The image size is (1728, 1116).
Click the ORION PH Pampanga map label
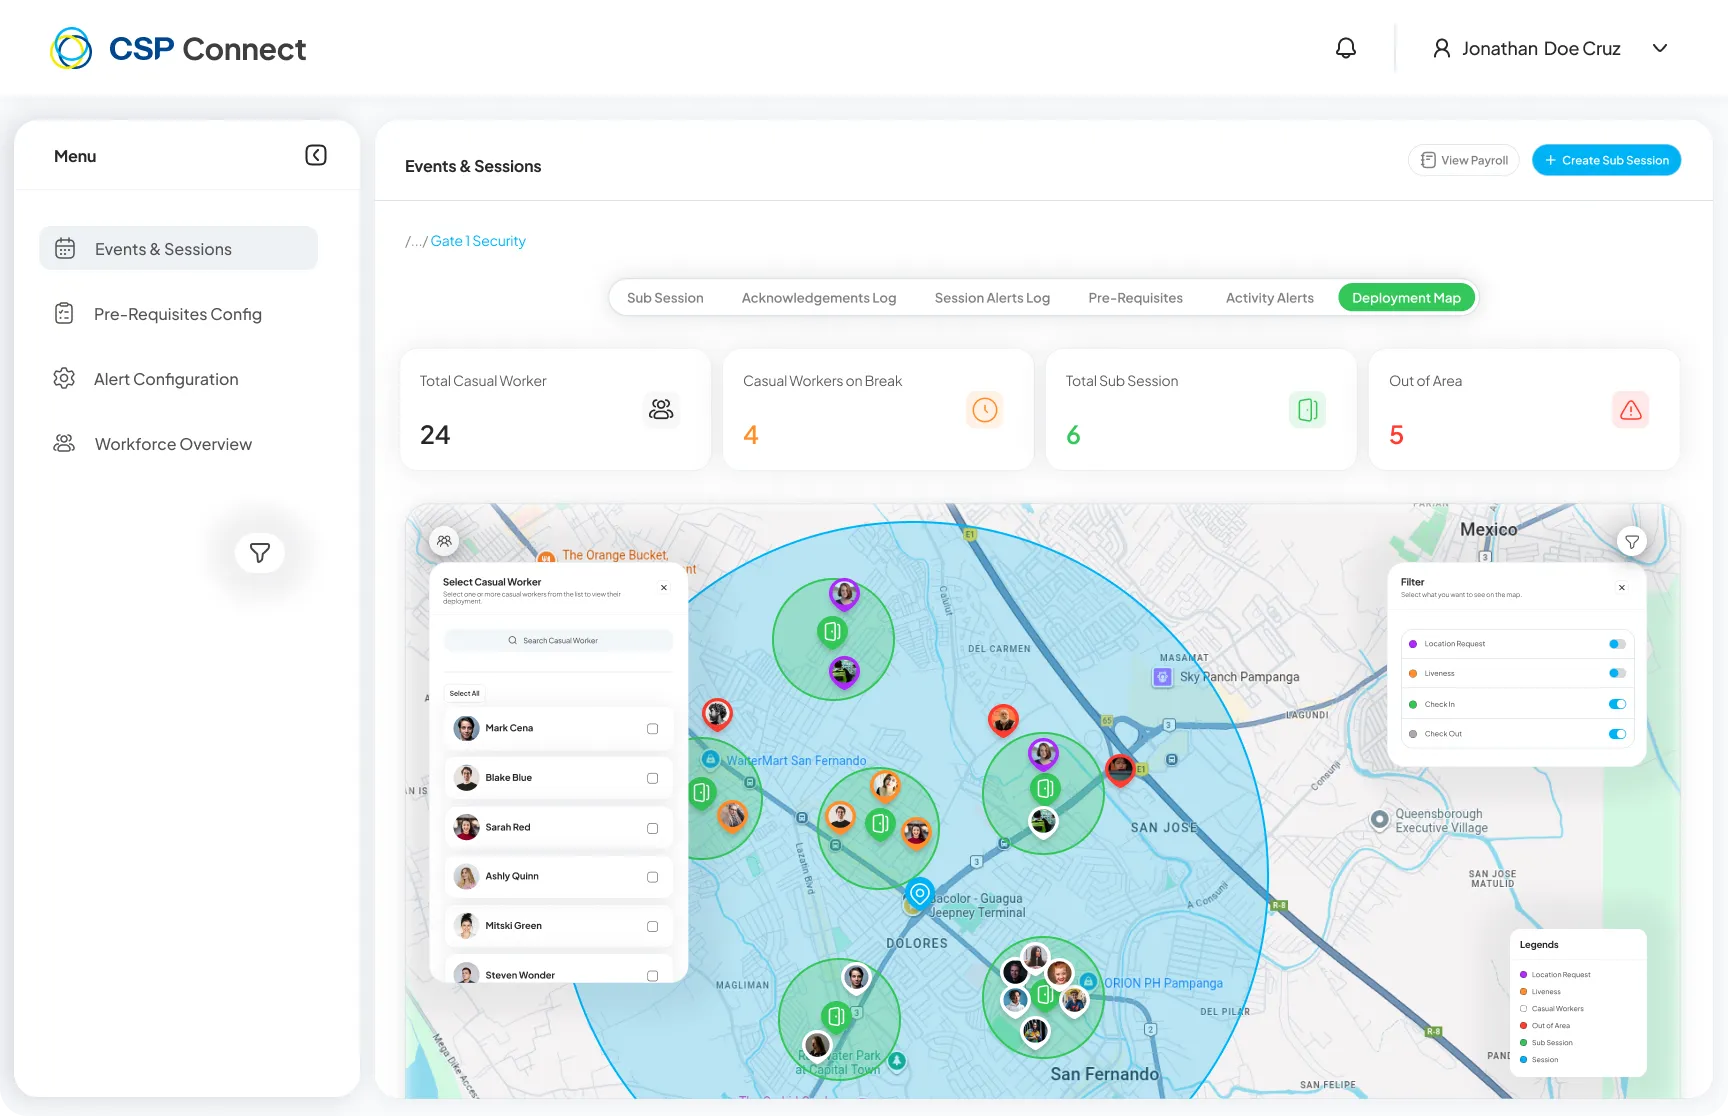click(1163, 983)
